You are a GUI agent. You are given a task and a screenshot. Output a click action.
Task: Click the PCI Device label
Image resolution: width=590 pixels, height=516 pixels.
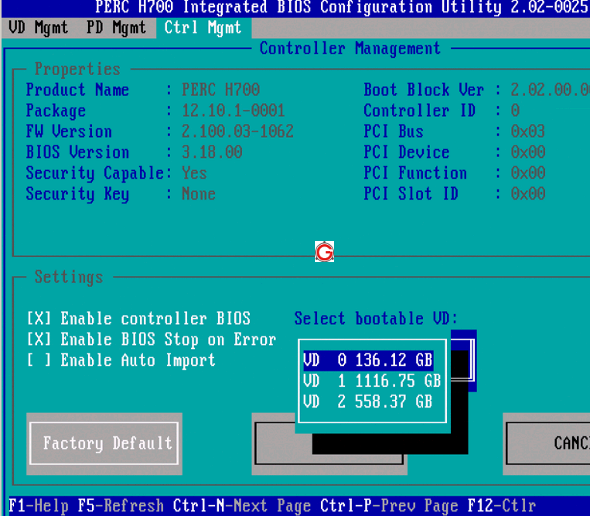[407, 152]
